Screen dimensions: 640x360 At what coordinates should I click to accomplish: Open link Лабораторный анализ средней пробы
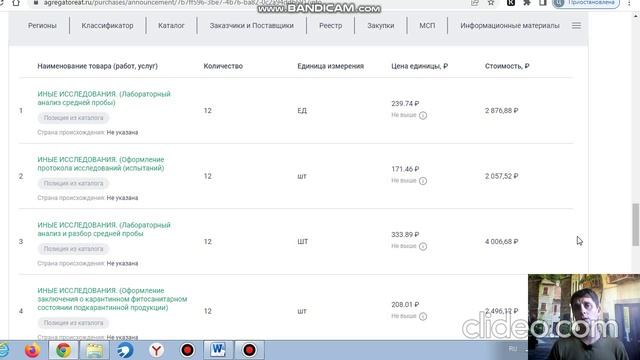[x=104, y=98]
